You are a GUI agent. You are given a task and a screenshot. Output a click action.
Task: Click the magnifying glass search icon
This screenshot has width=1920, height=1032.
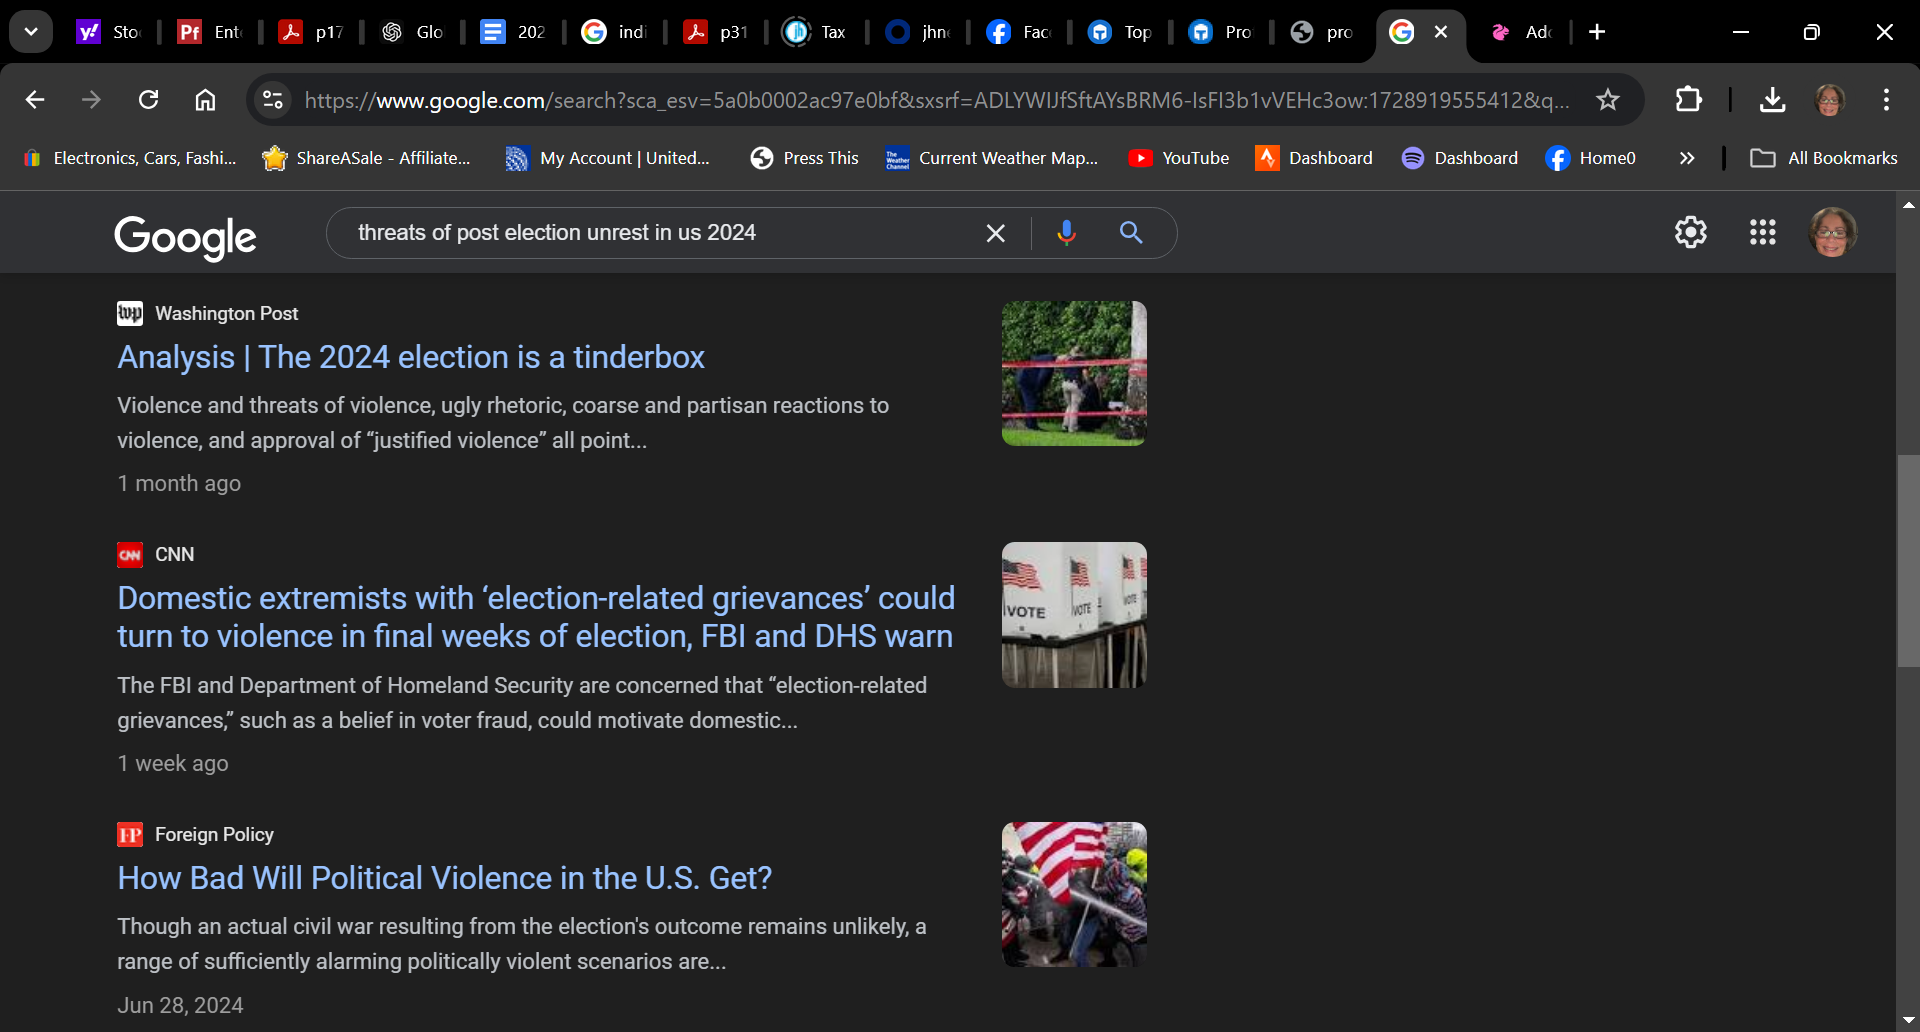pos(1131,233)
